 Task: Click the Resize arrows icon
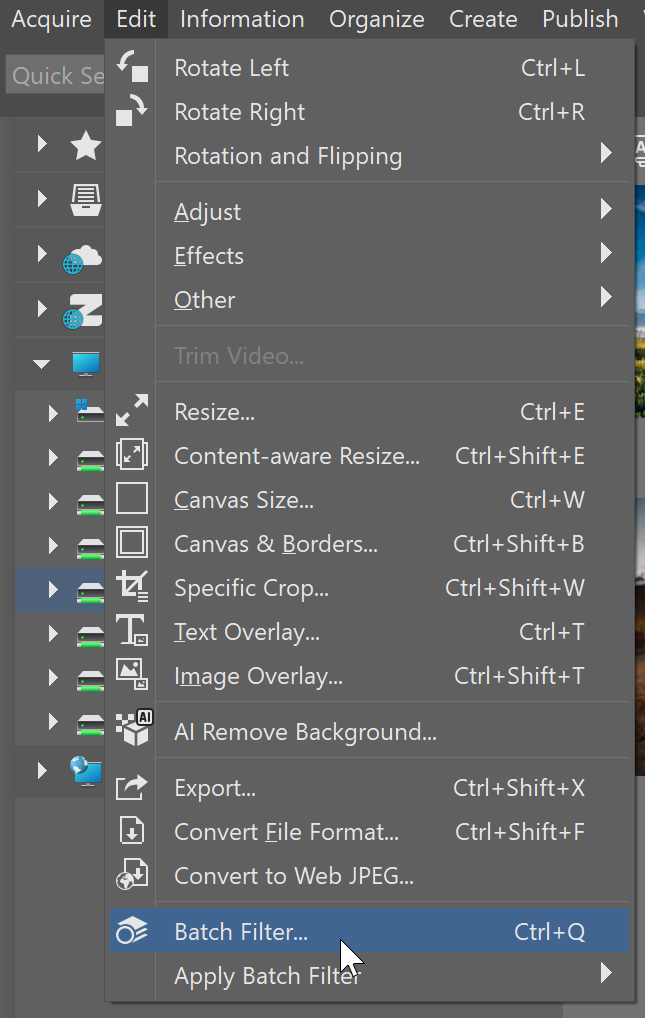[x=132, y=411]
